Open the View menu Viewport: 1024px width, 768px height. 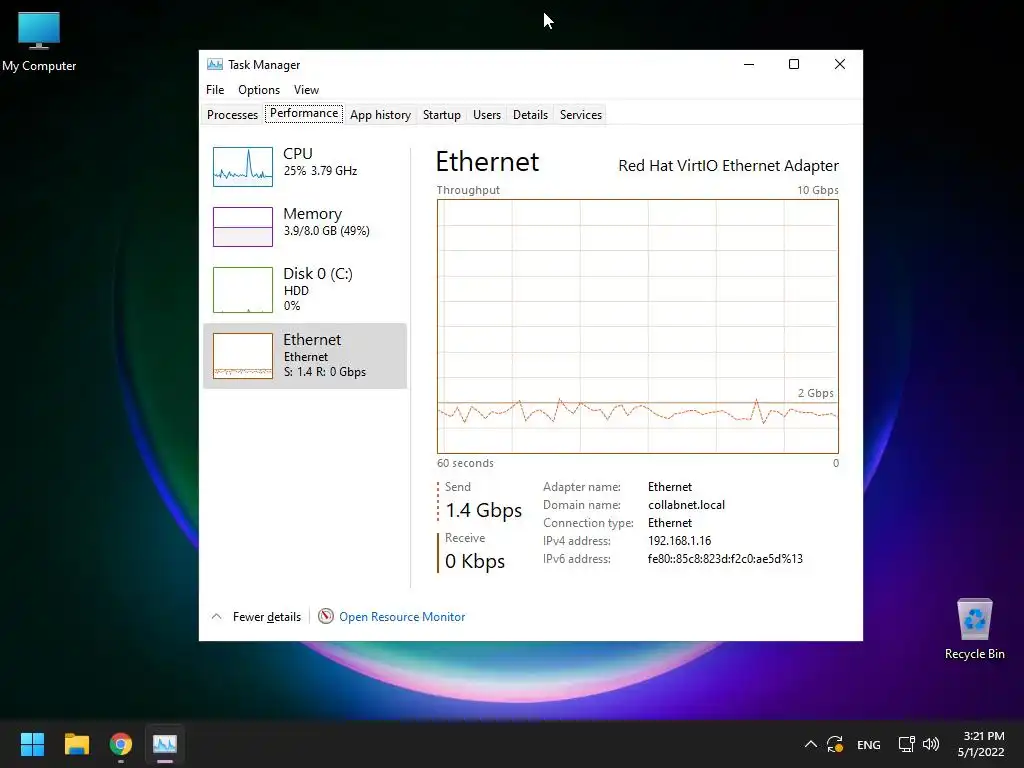(306, 89)
